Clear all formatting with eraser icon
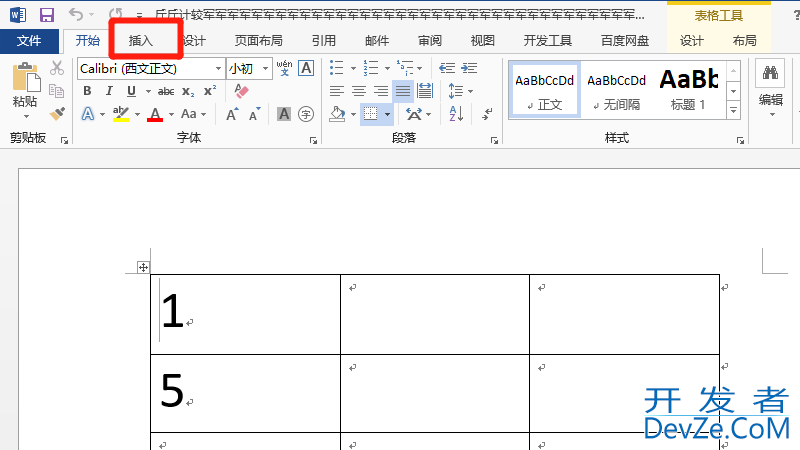The height and width of the screenshot is (450, 800). (x=241, y=91)
